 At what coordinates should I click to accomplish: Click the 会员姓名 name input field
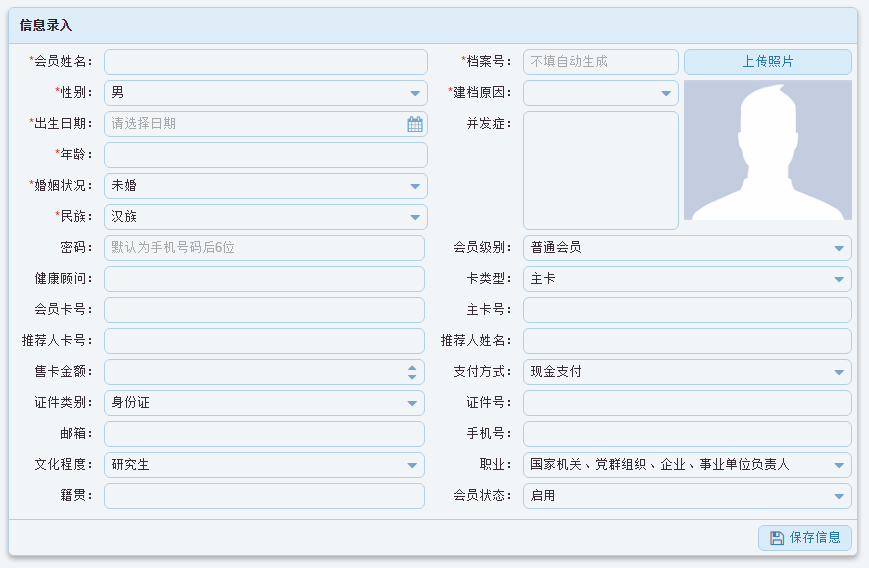coord(265,62)
